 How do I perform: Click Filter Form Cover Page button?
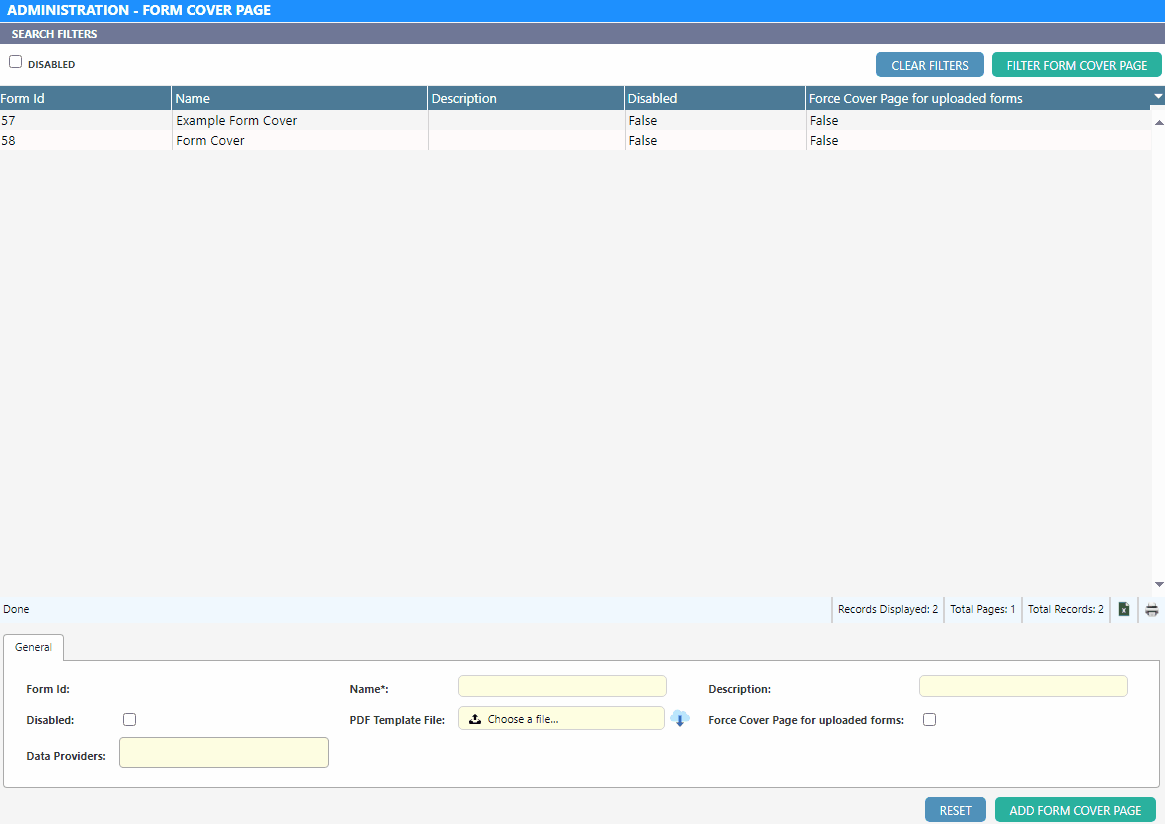coord(1076,66)
